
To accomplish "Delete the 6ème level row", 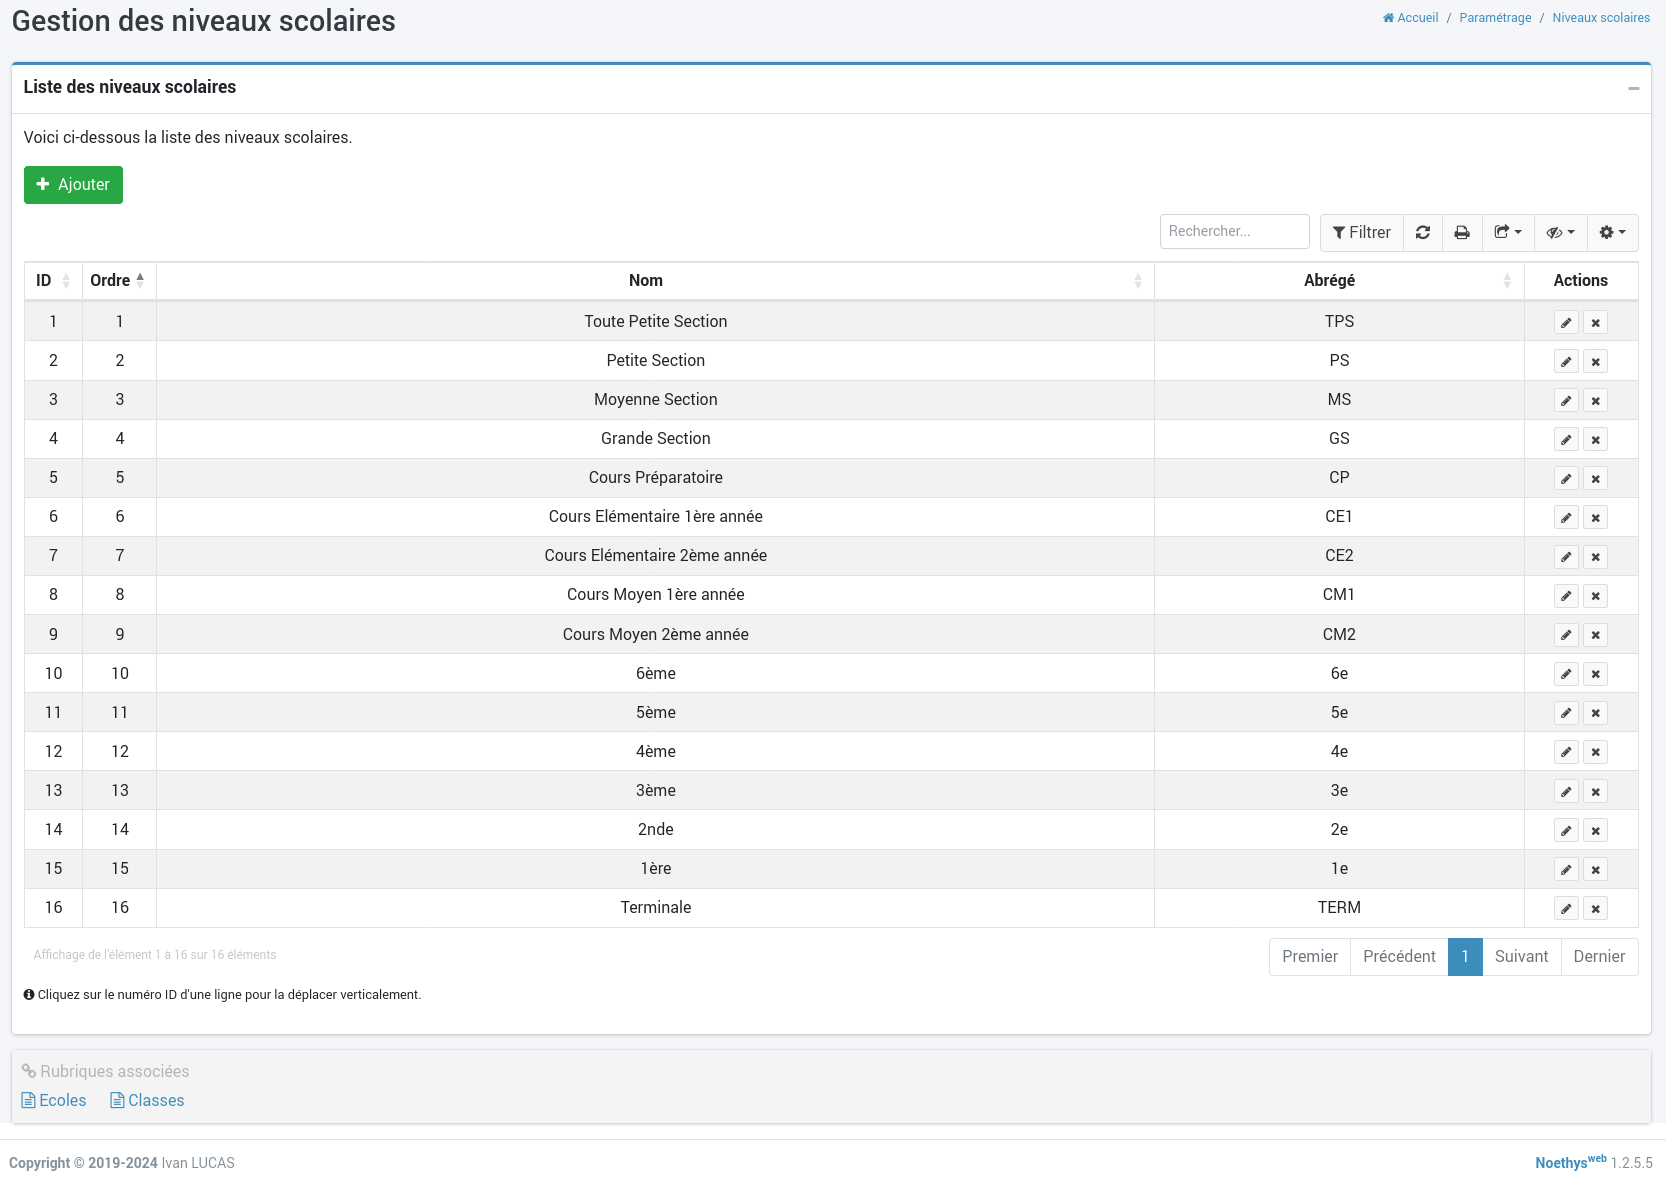I will pyautogui.click(x=1595, y=674).
